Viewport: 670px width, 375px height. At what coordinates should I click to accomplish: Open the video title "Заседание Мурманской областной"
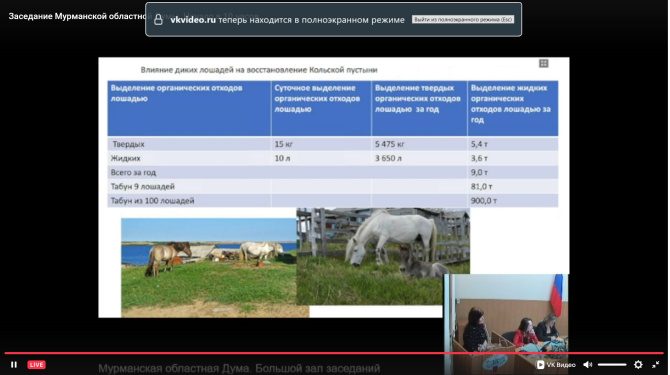click(x=77, y=16)
